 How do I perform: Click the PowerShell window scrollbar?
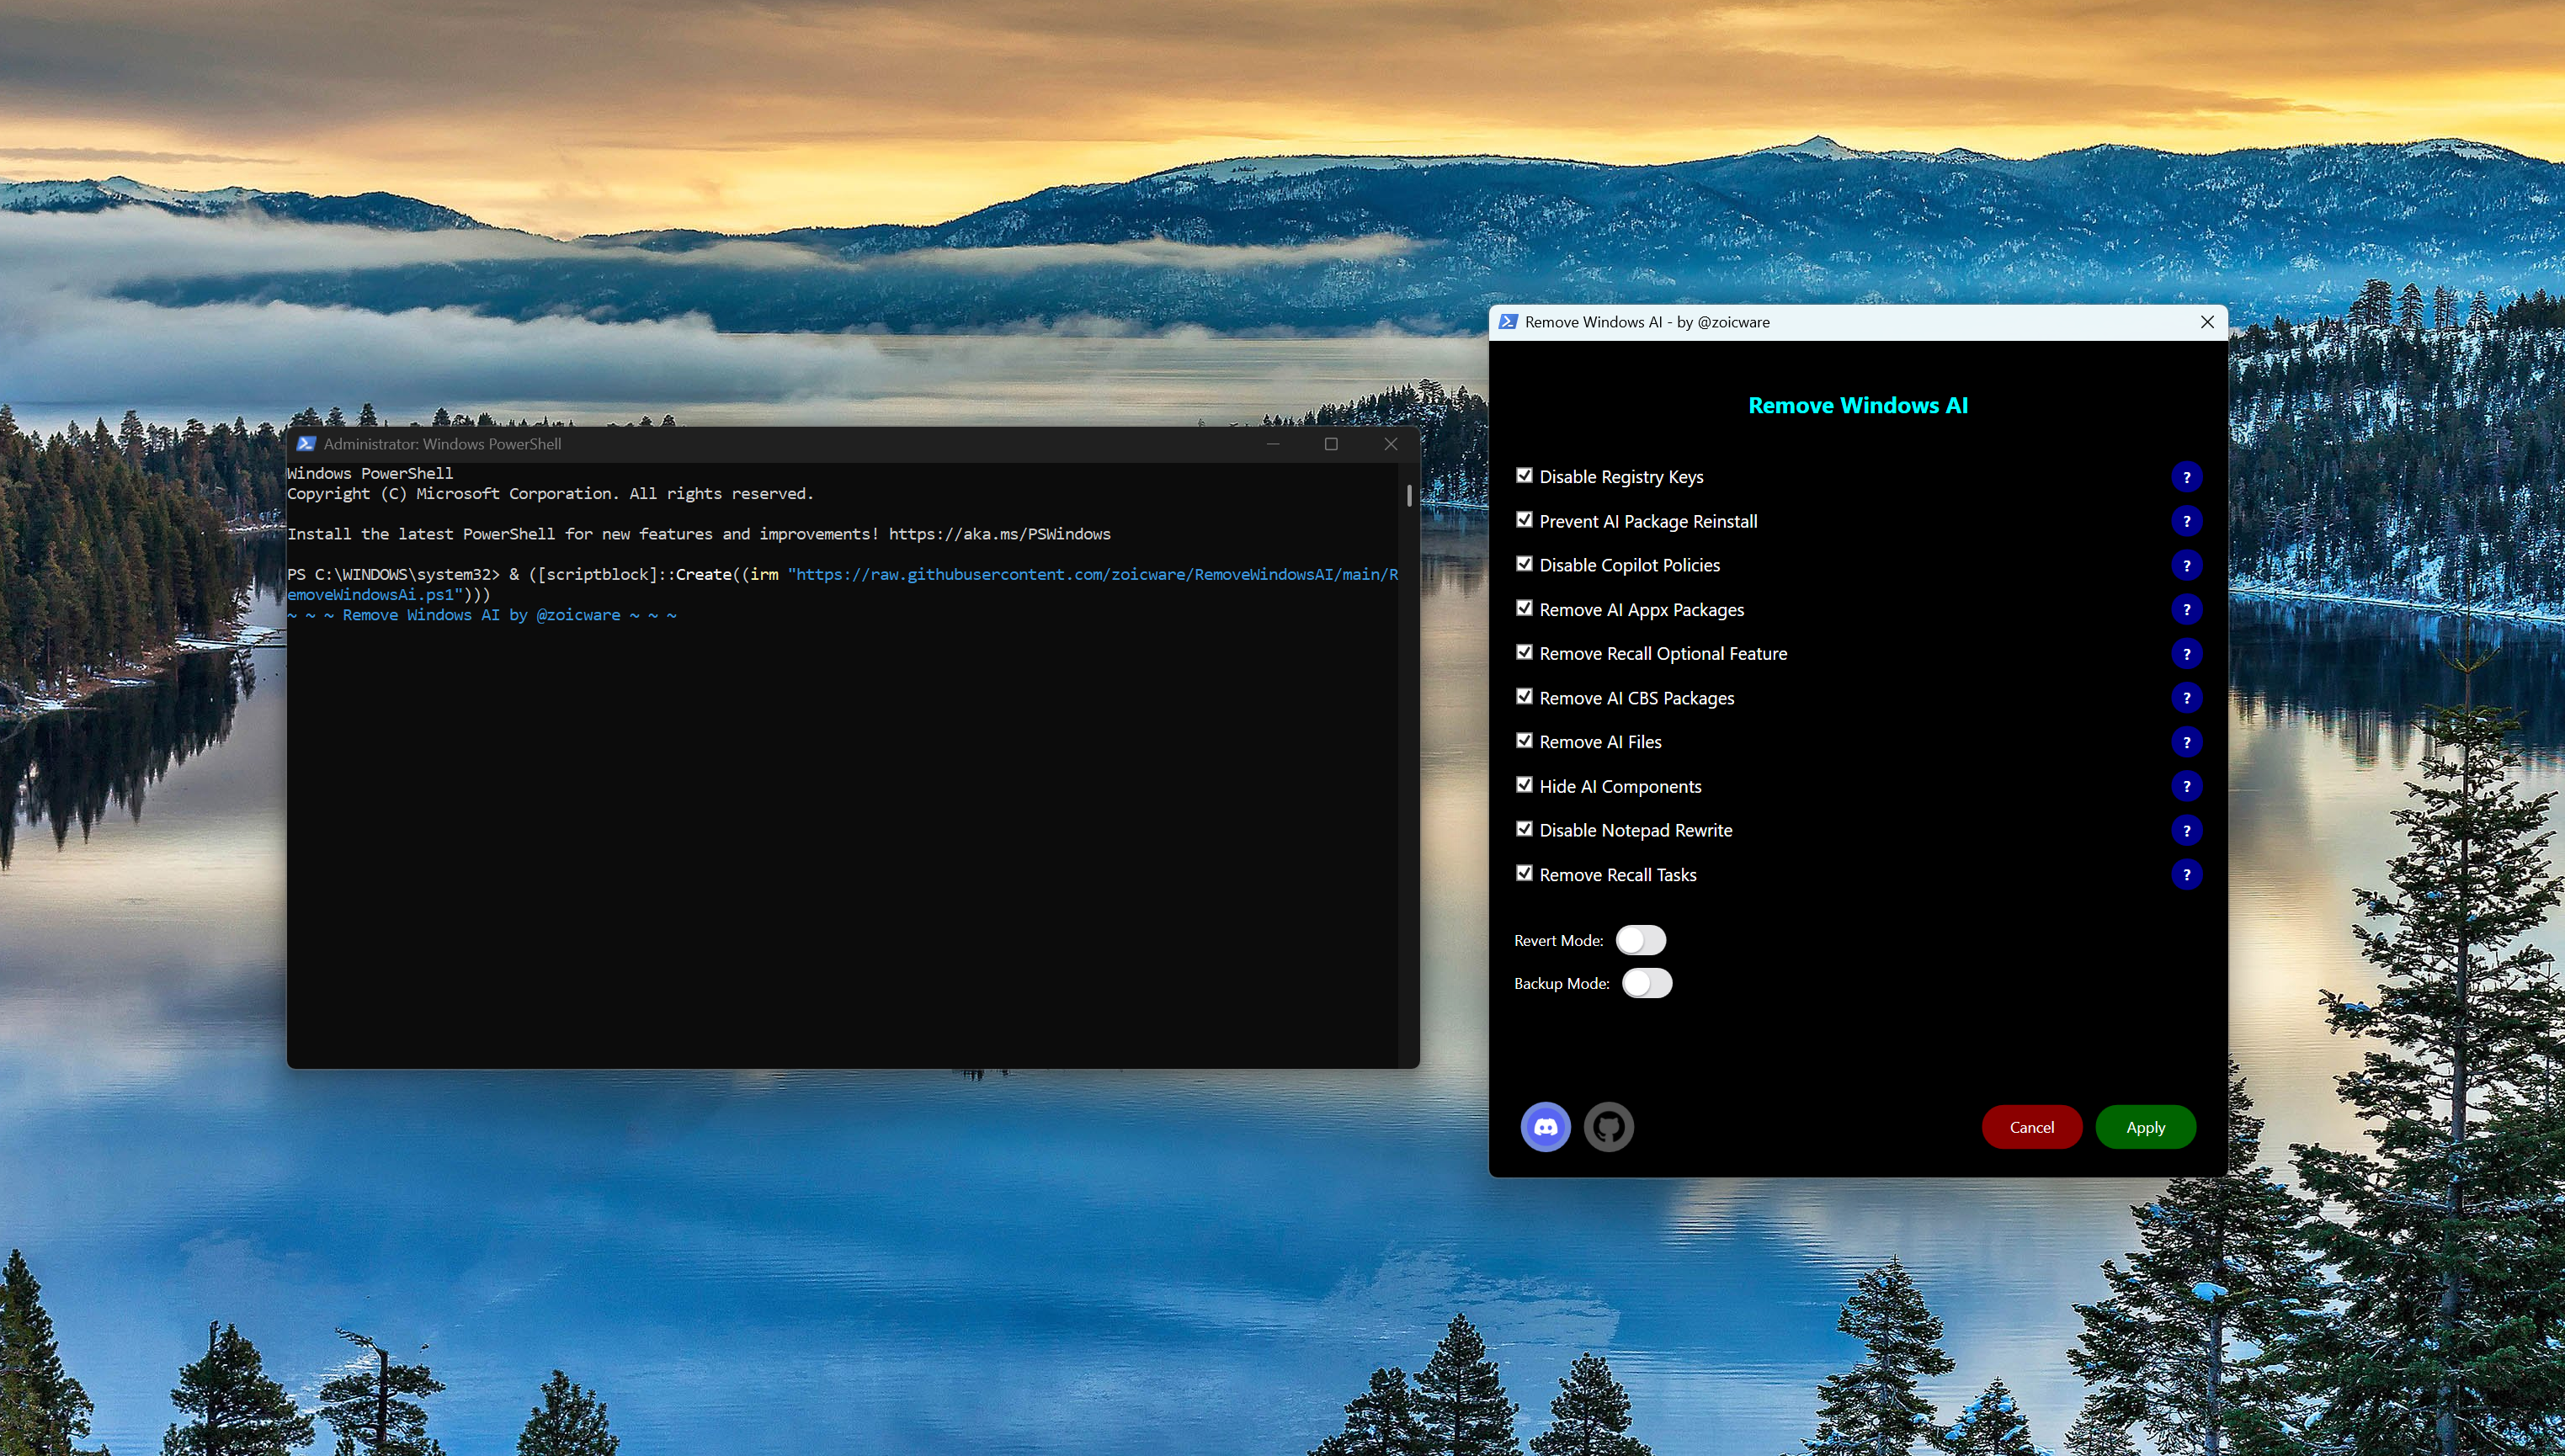tap(1408, 497)
